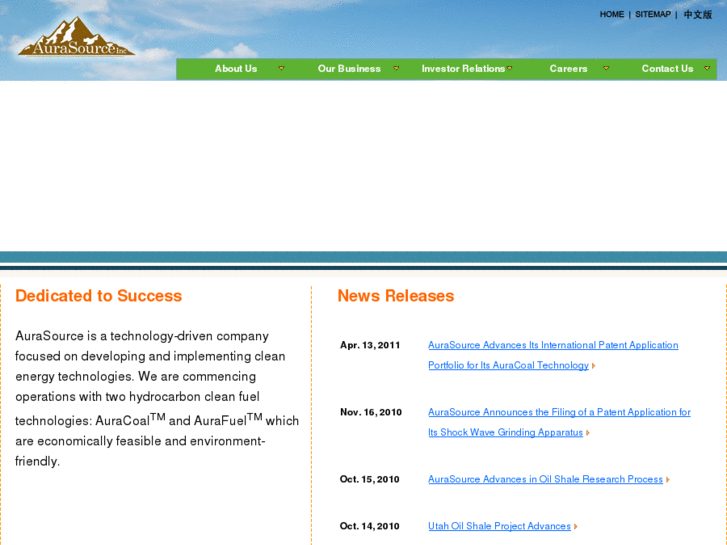727x545 pixels.
Task: Expand the Investor Relations dropdown arrow
Action: pyautogui.click(x=510, y=68)
